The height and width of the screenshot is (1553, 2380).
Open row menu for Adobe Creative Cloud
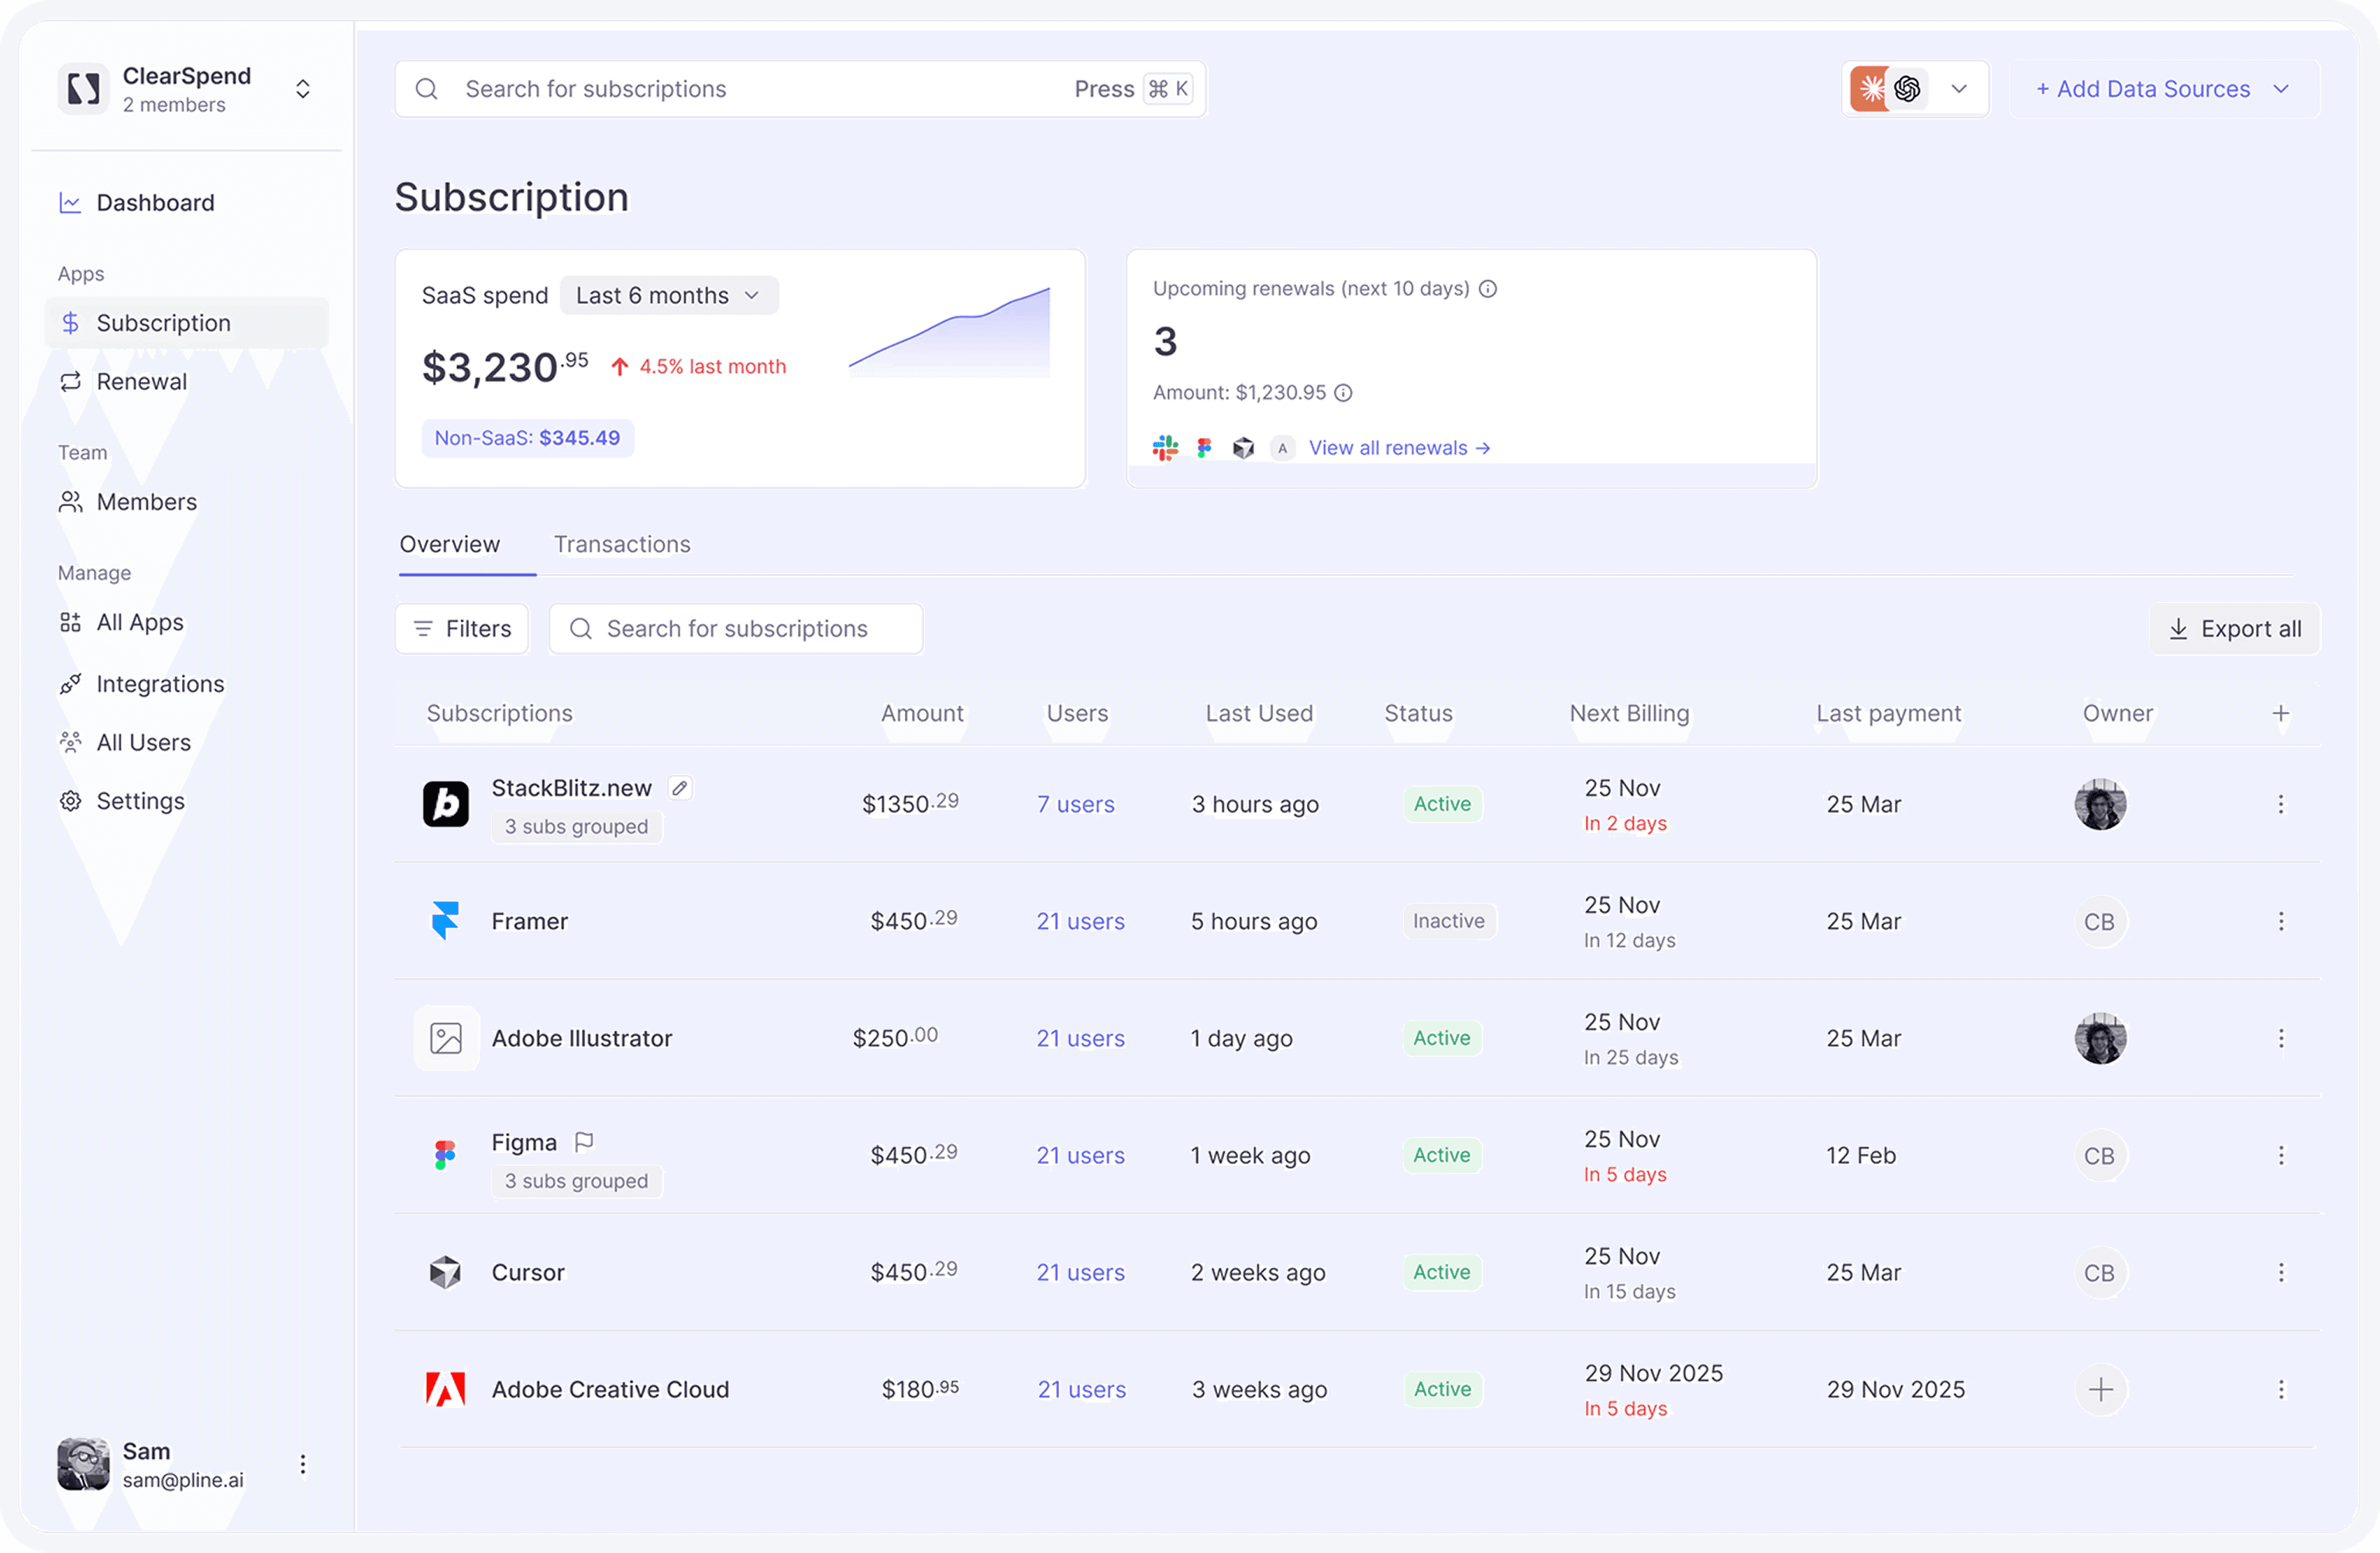(2281, 1389)
